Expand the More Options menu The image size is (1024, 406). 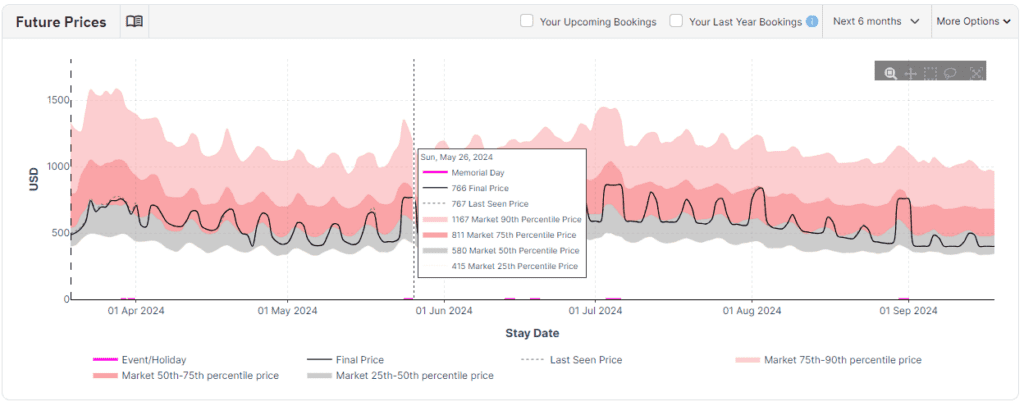973,21
